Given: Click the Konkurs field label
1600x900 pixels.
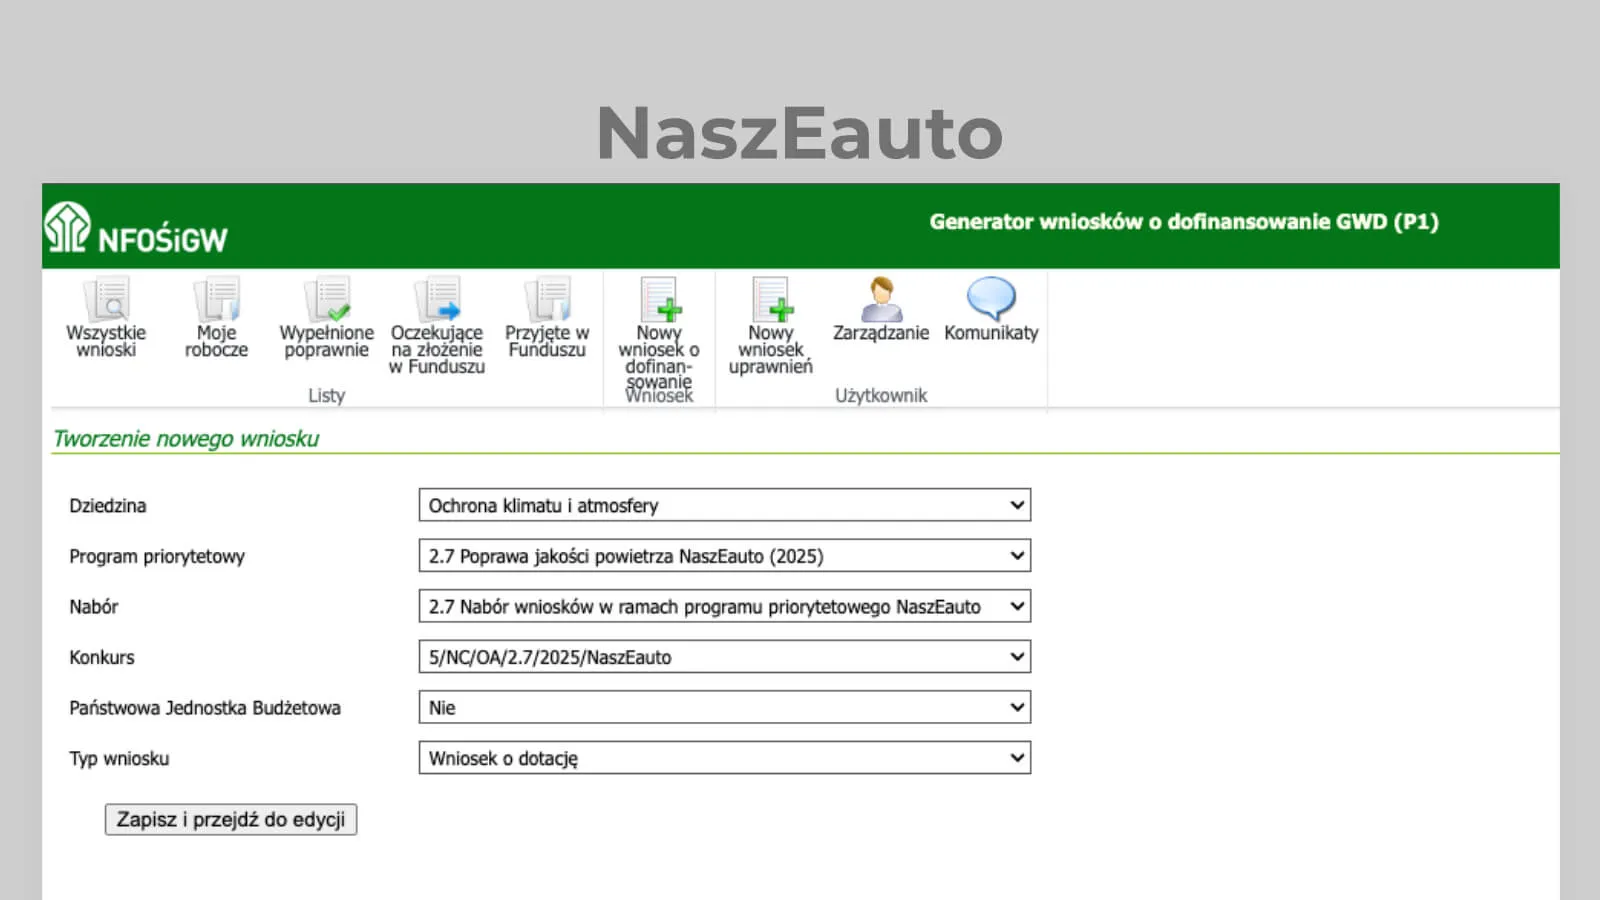Looking at the screenshot, I should pyautogui.click(x=102, y=658).
